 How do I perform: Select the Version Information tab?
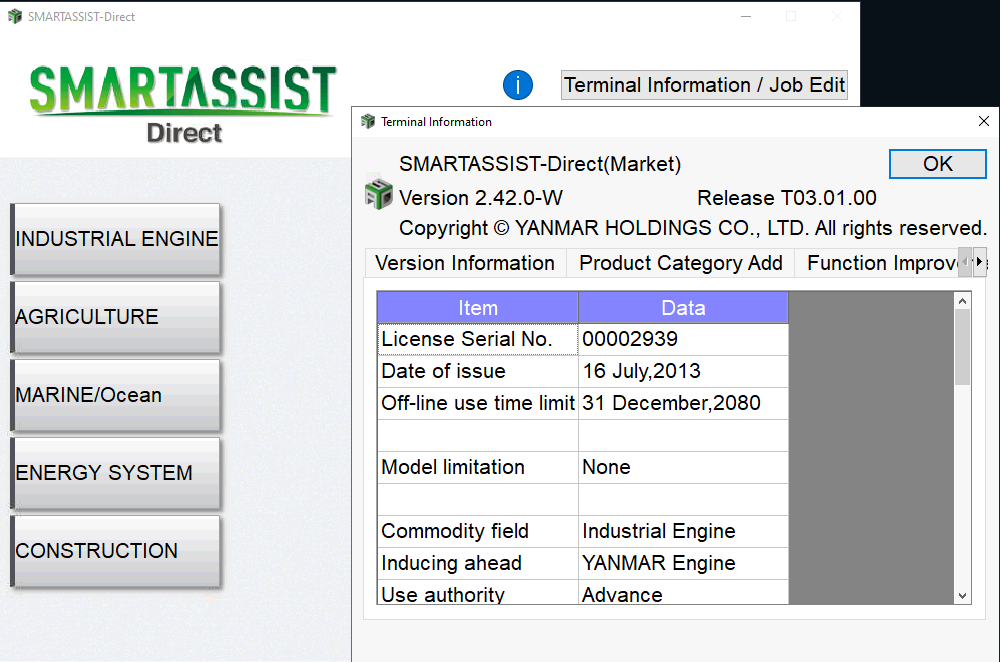tap(464, 262)
